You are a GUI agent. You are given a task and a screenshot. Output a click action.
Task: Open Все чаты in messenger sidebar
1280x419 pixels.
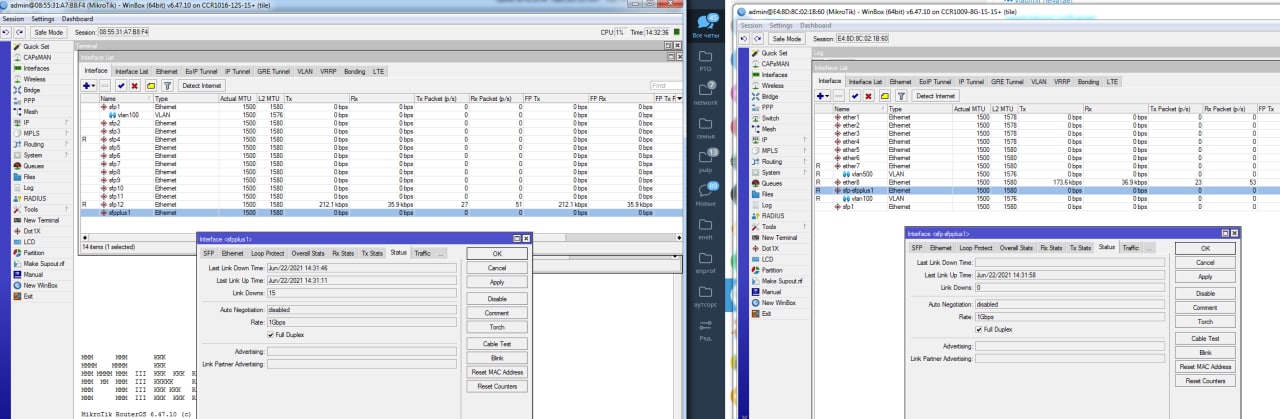pyautogui.click(x=705, y=24)
